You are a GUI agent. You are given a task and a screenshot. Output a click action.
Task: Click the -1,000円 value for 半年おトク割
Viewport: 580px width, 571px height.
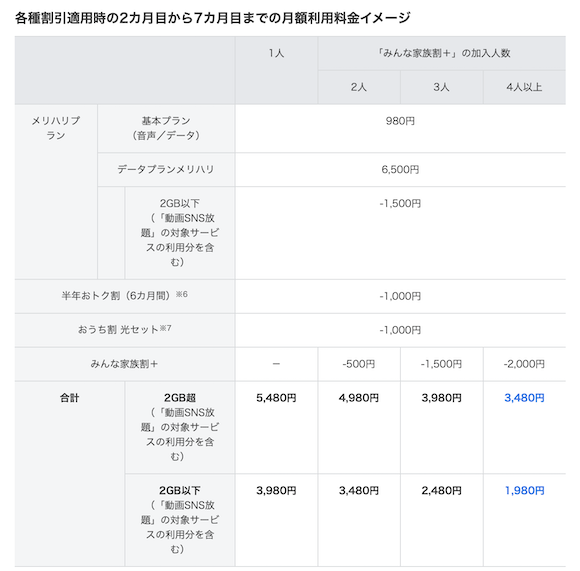400,296
